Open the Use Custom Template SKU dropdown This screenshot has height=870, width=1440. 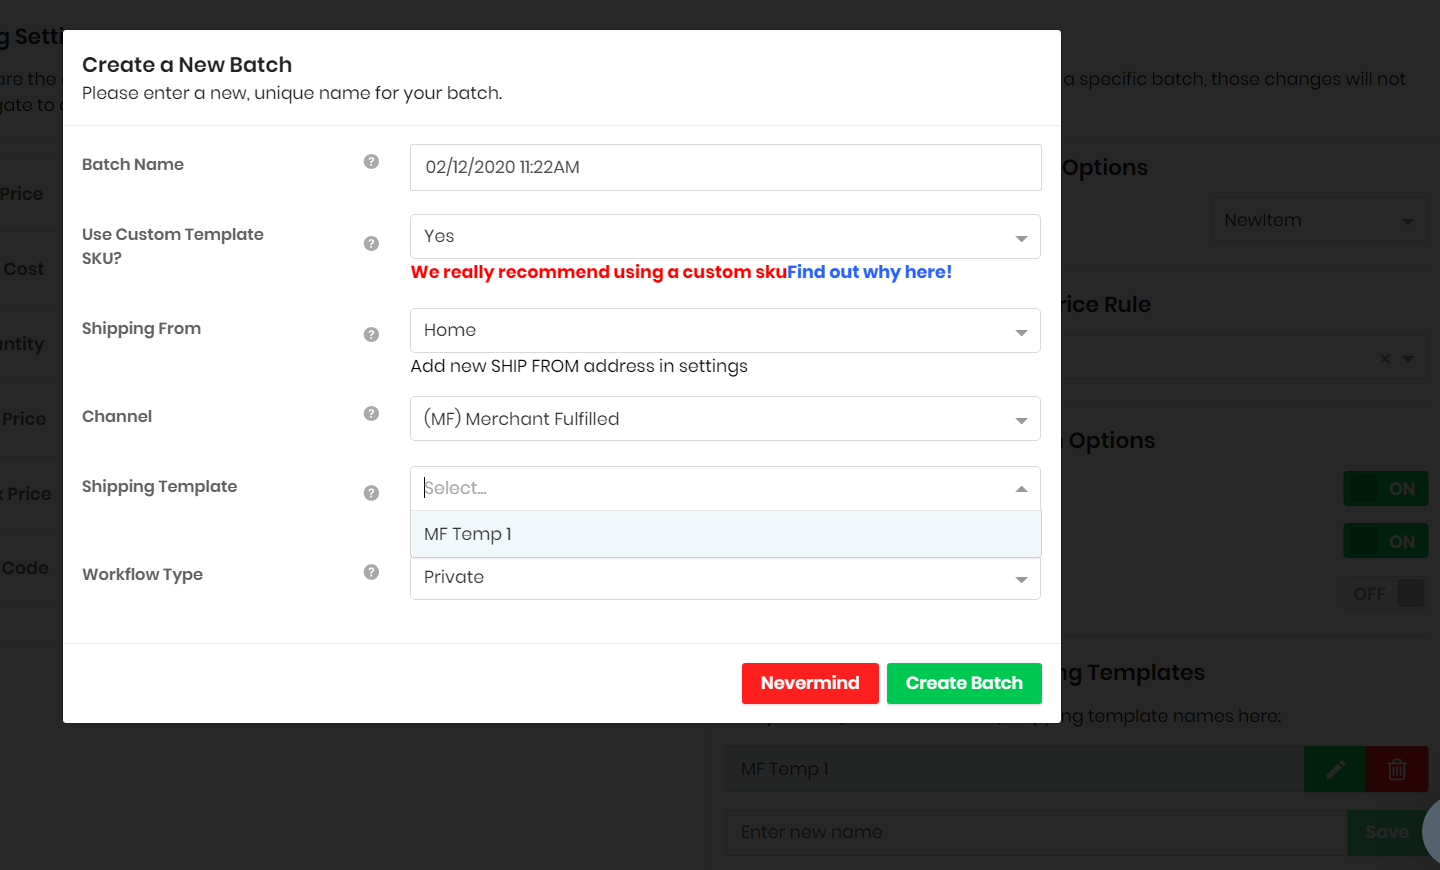point(725,236)
